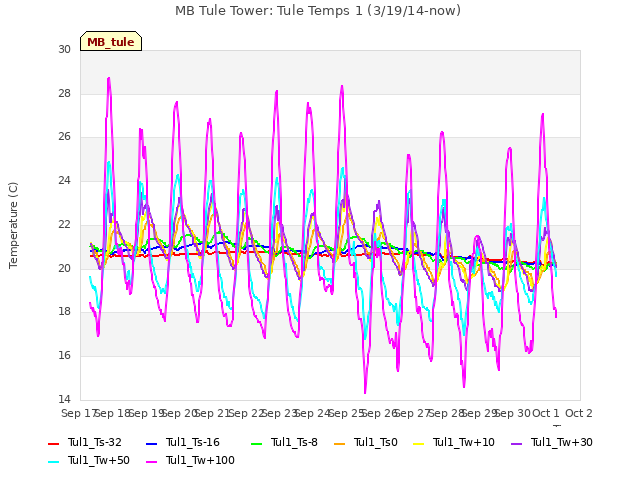The width and height of the screenshot is (640, 480).
Task: Click the y-axis value 18
Action: pos(64,311)
